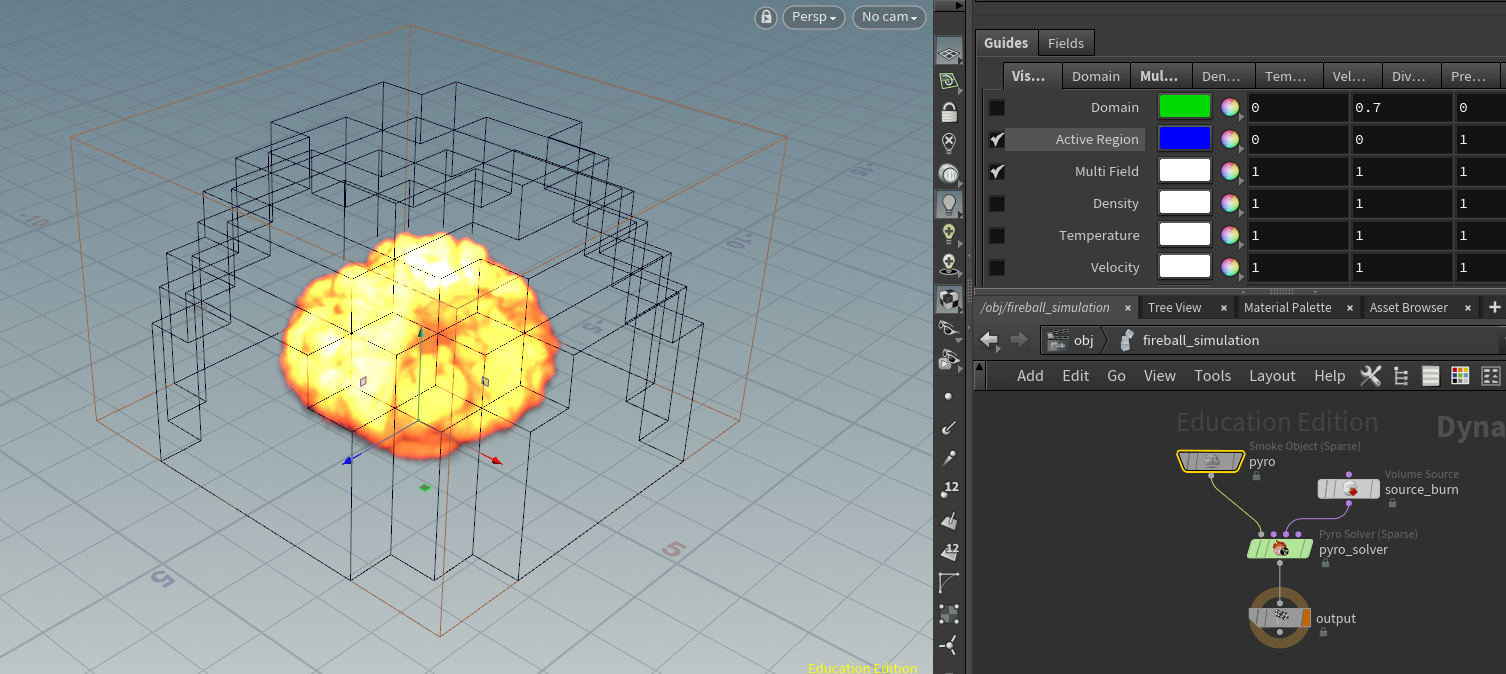This screenshot has height=674, width=1506.
Task: Click the construction plane icon
Action: click(949, 81)
